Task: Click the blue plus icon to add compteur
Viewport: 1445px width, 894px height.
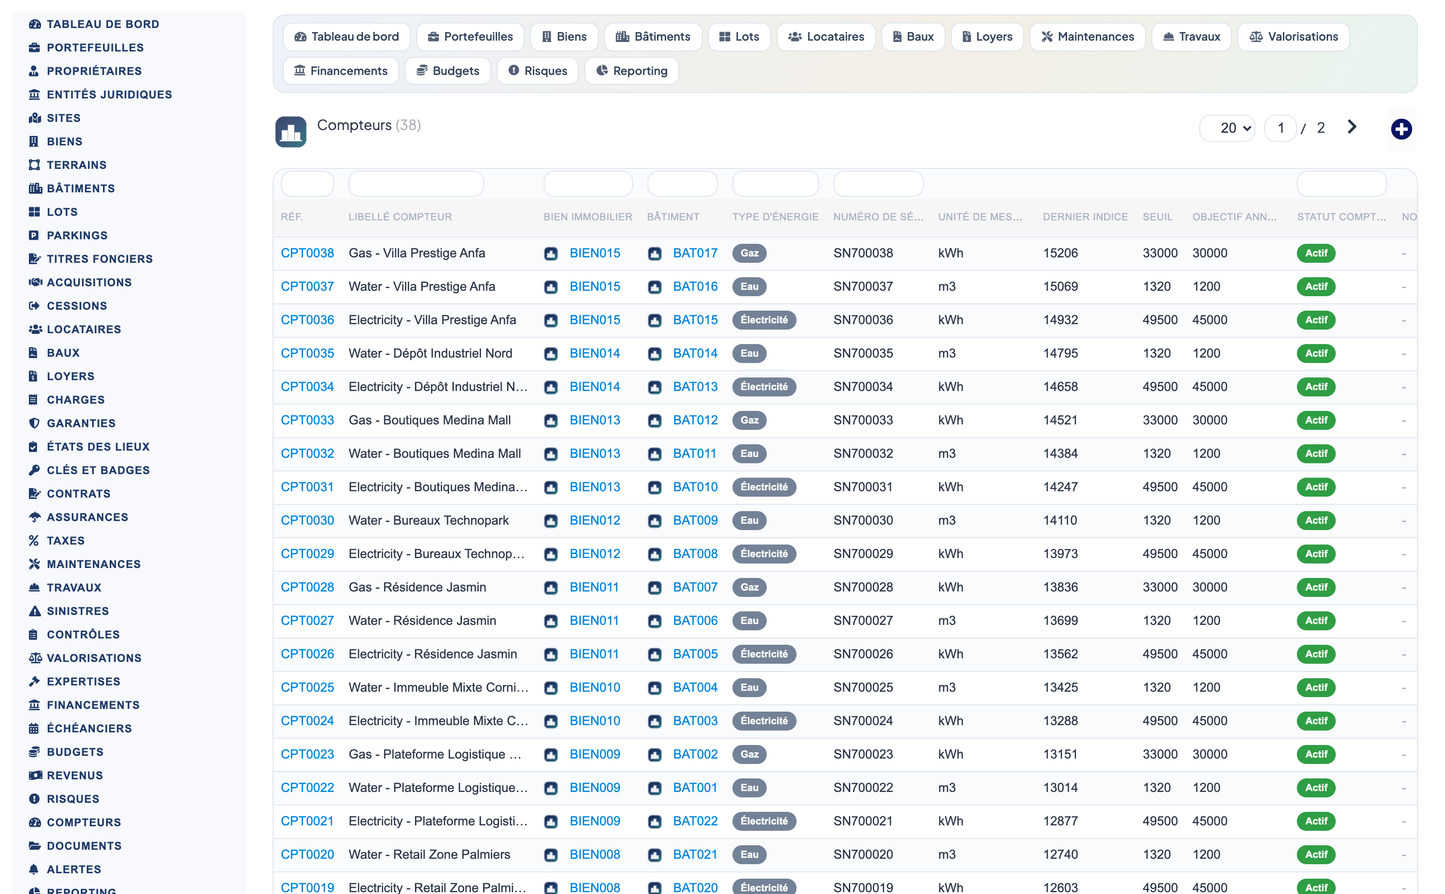Action: tap(1401, 129)
